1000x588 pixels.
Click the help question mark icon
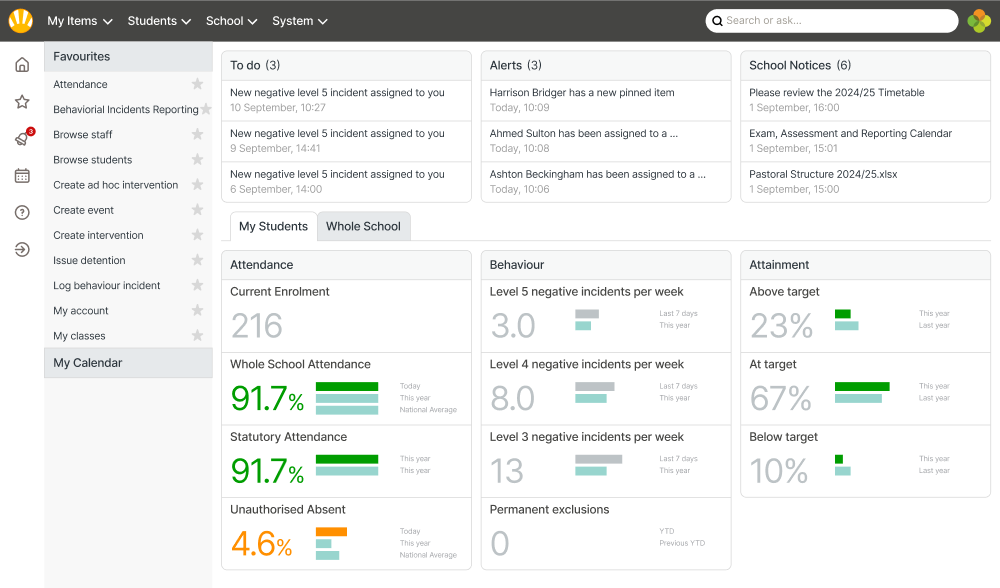(x=22, y=212)
